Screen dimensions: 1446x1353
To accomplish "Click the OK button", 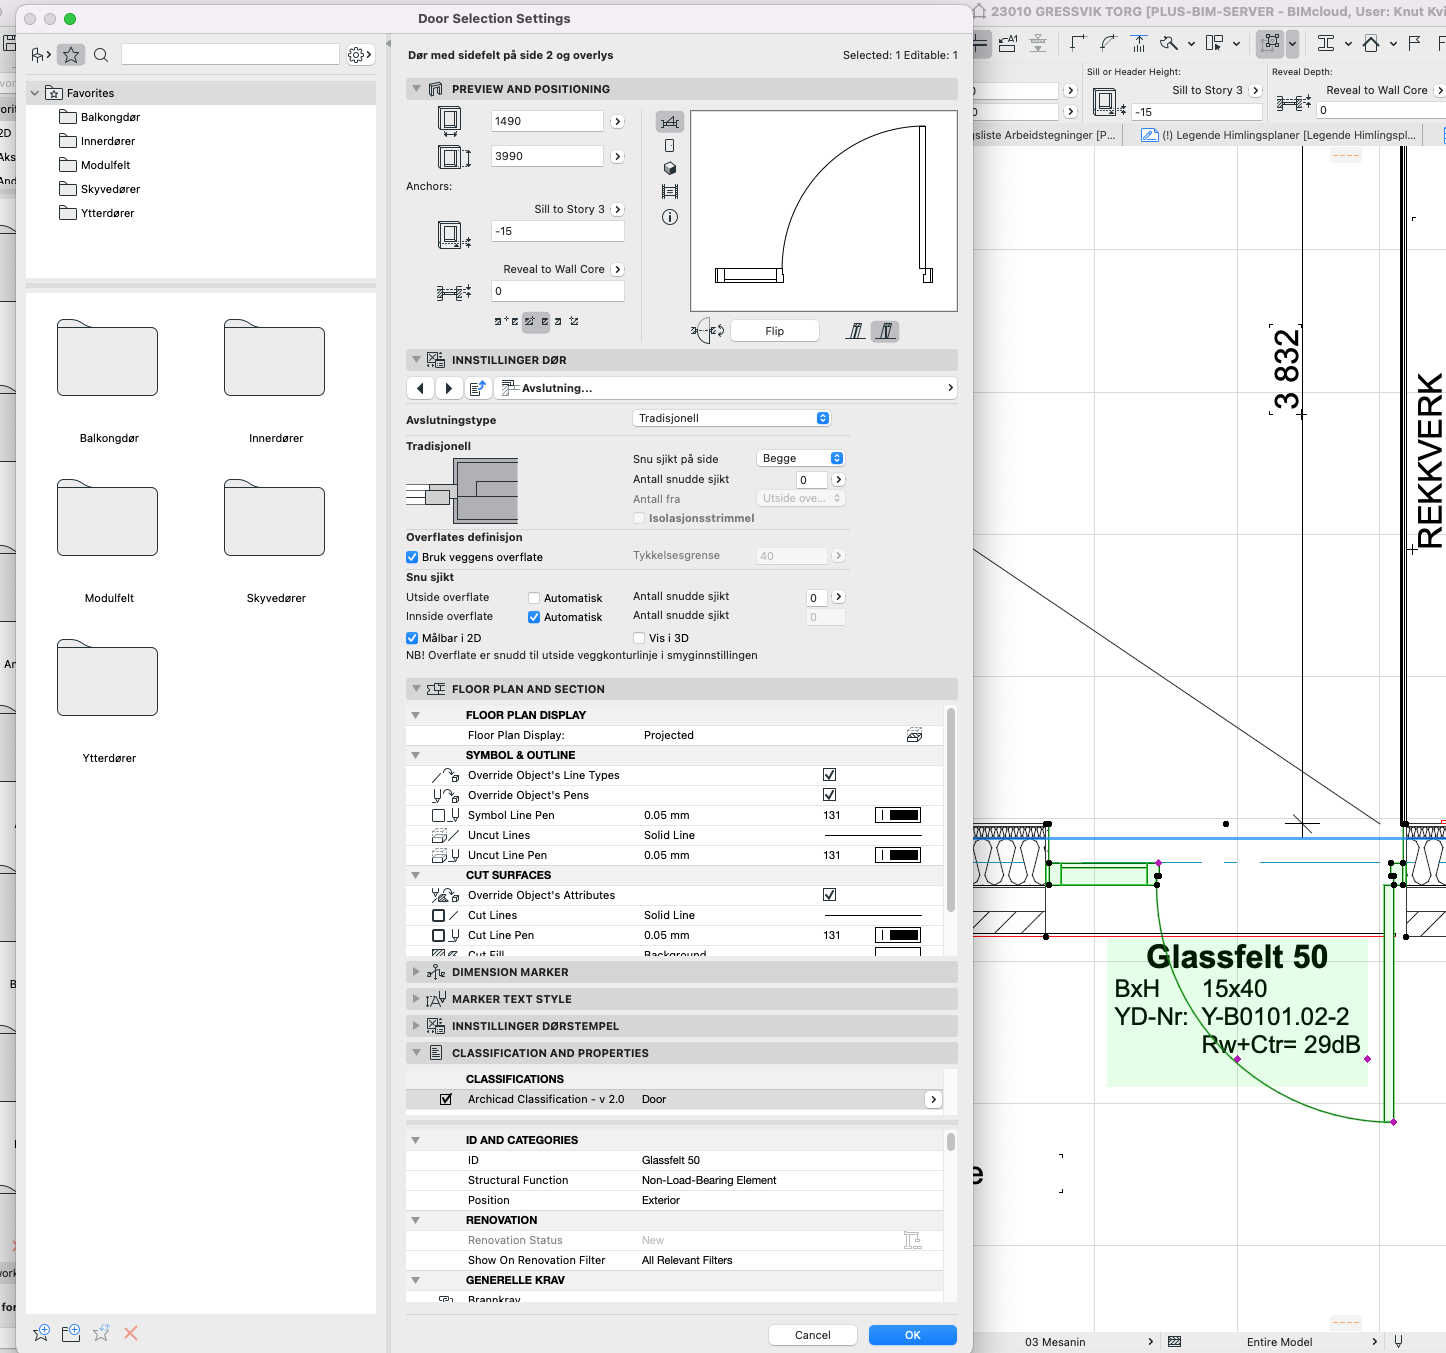I will 912,1335.
